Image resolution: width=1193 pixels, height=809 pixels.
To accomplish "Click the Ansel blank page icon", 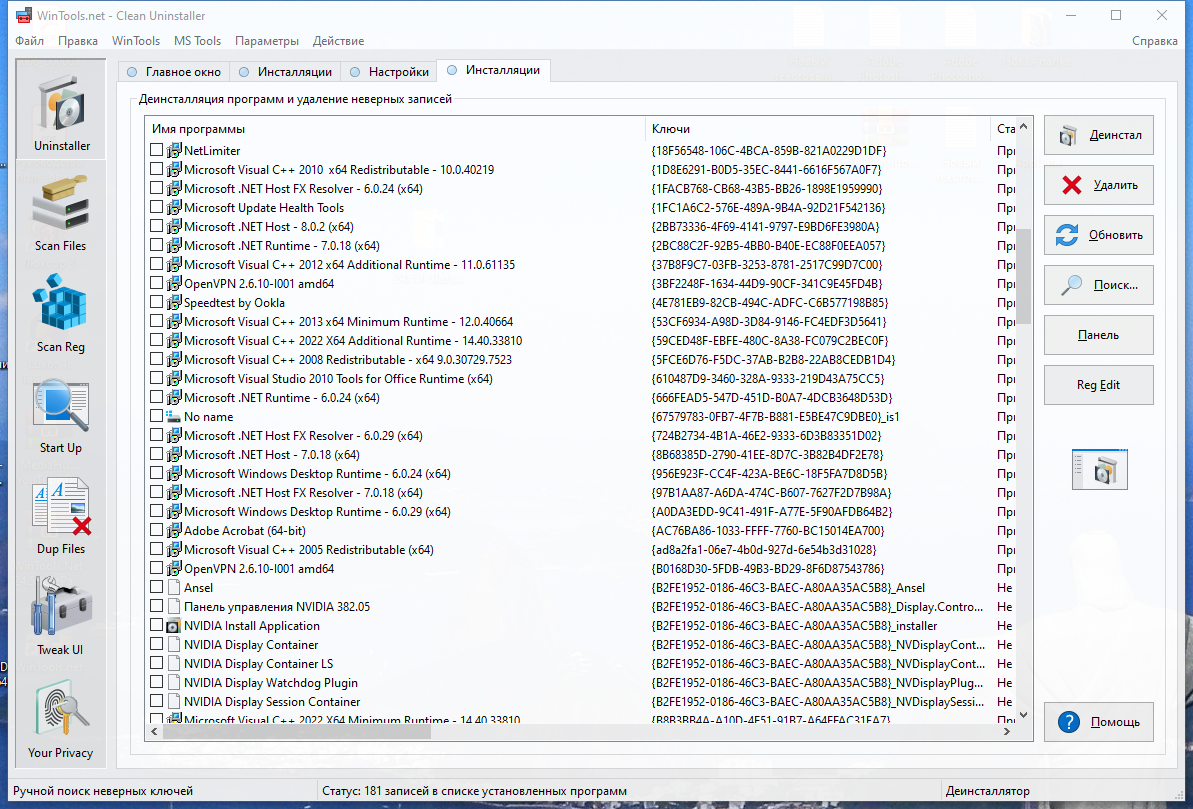I will (x=173, y=588).
